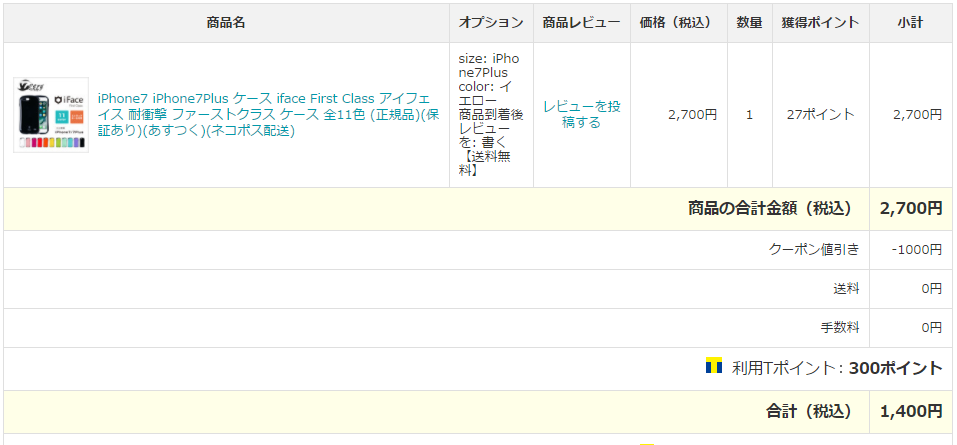957x445 pixels.
Task: Click the 0円 value in the 送料 row
Action: pos(932,289)
